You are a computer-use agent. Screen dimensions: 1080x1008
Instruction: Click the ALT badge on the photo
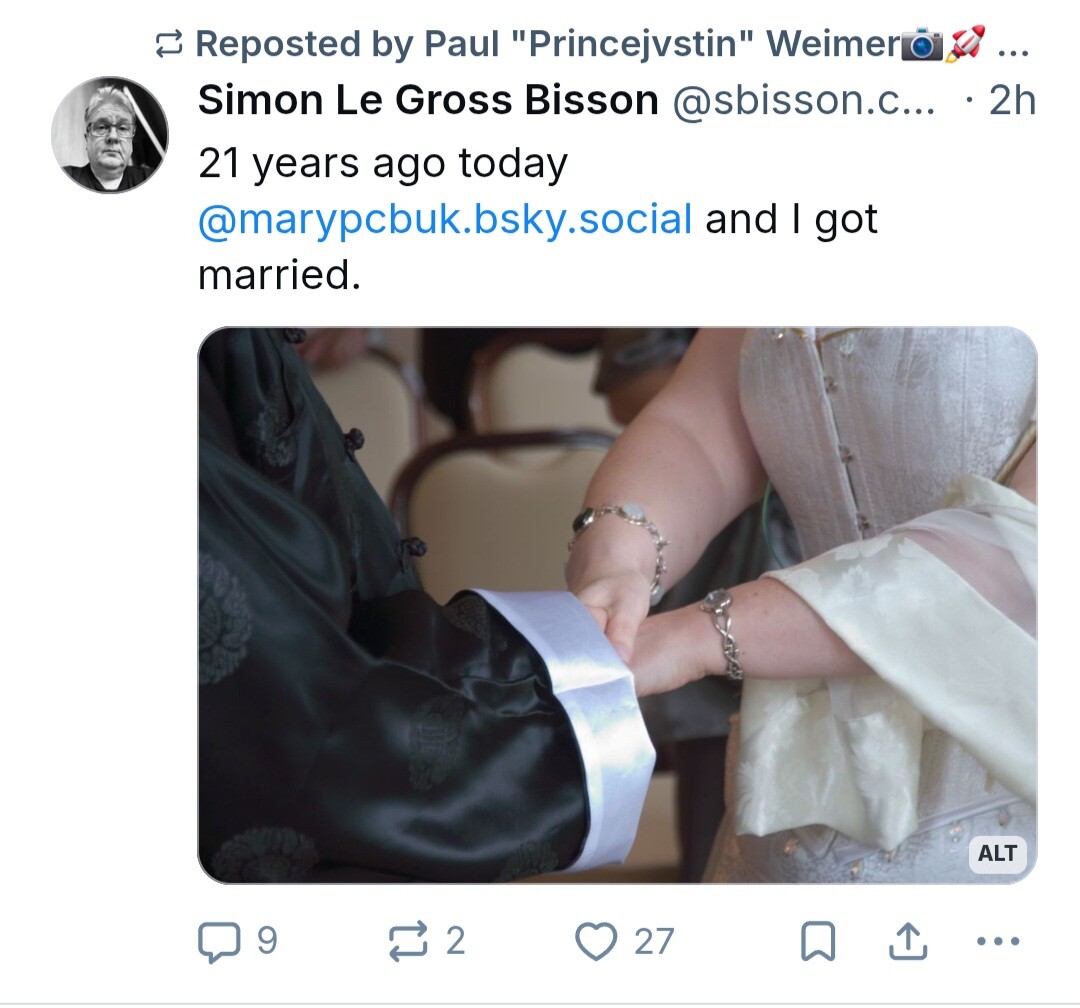pos(997,854)
